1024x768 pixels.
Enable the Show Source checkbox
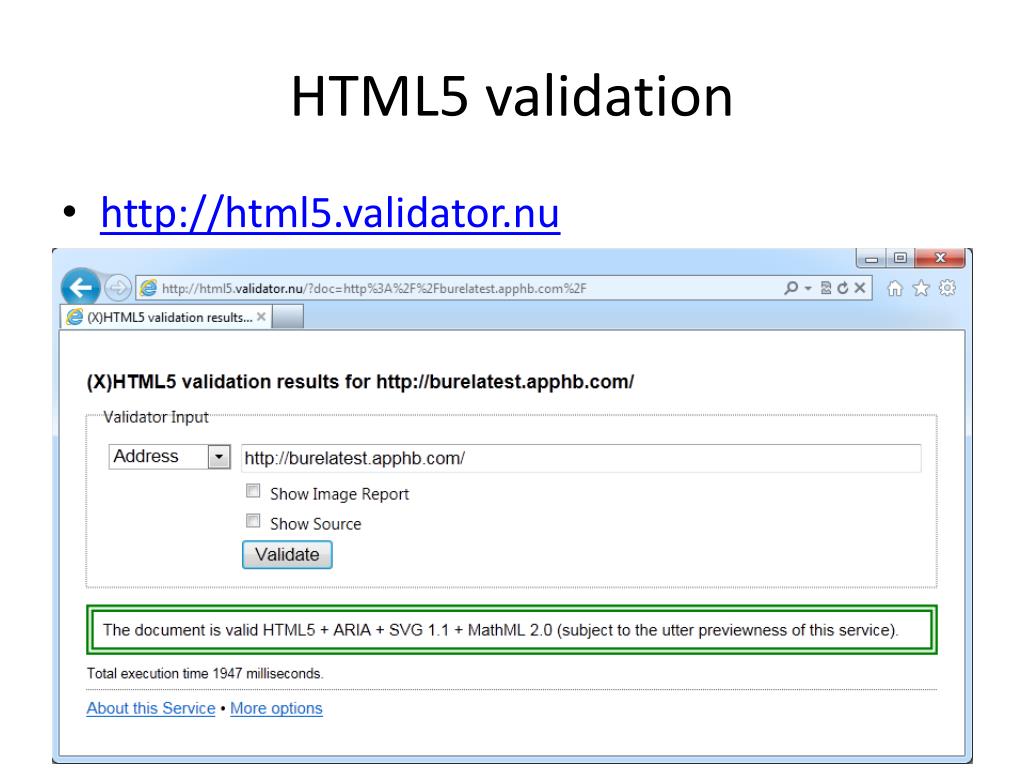[x=253, y=521]
